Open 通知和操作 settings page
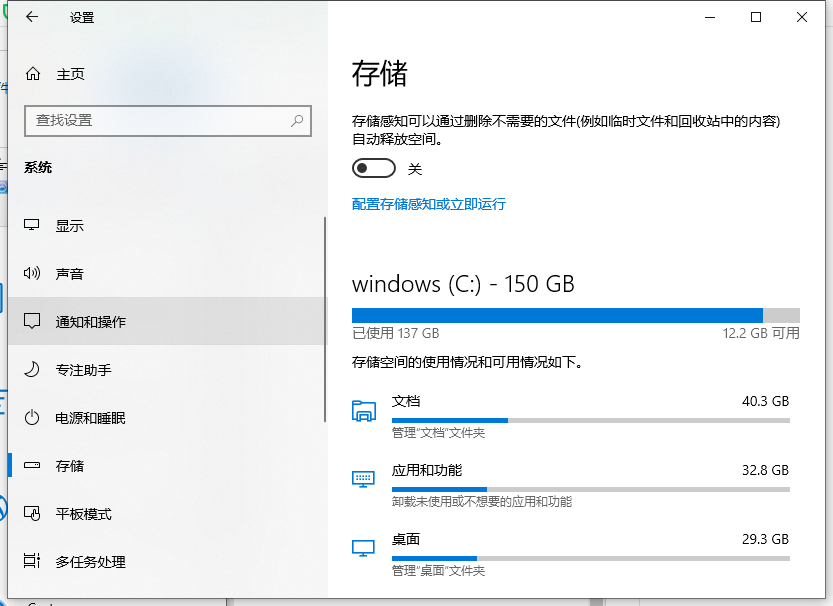Viewport: 833px width, 606px height. click(91, 322)
